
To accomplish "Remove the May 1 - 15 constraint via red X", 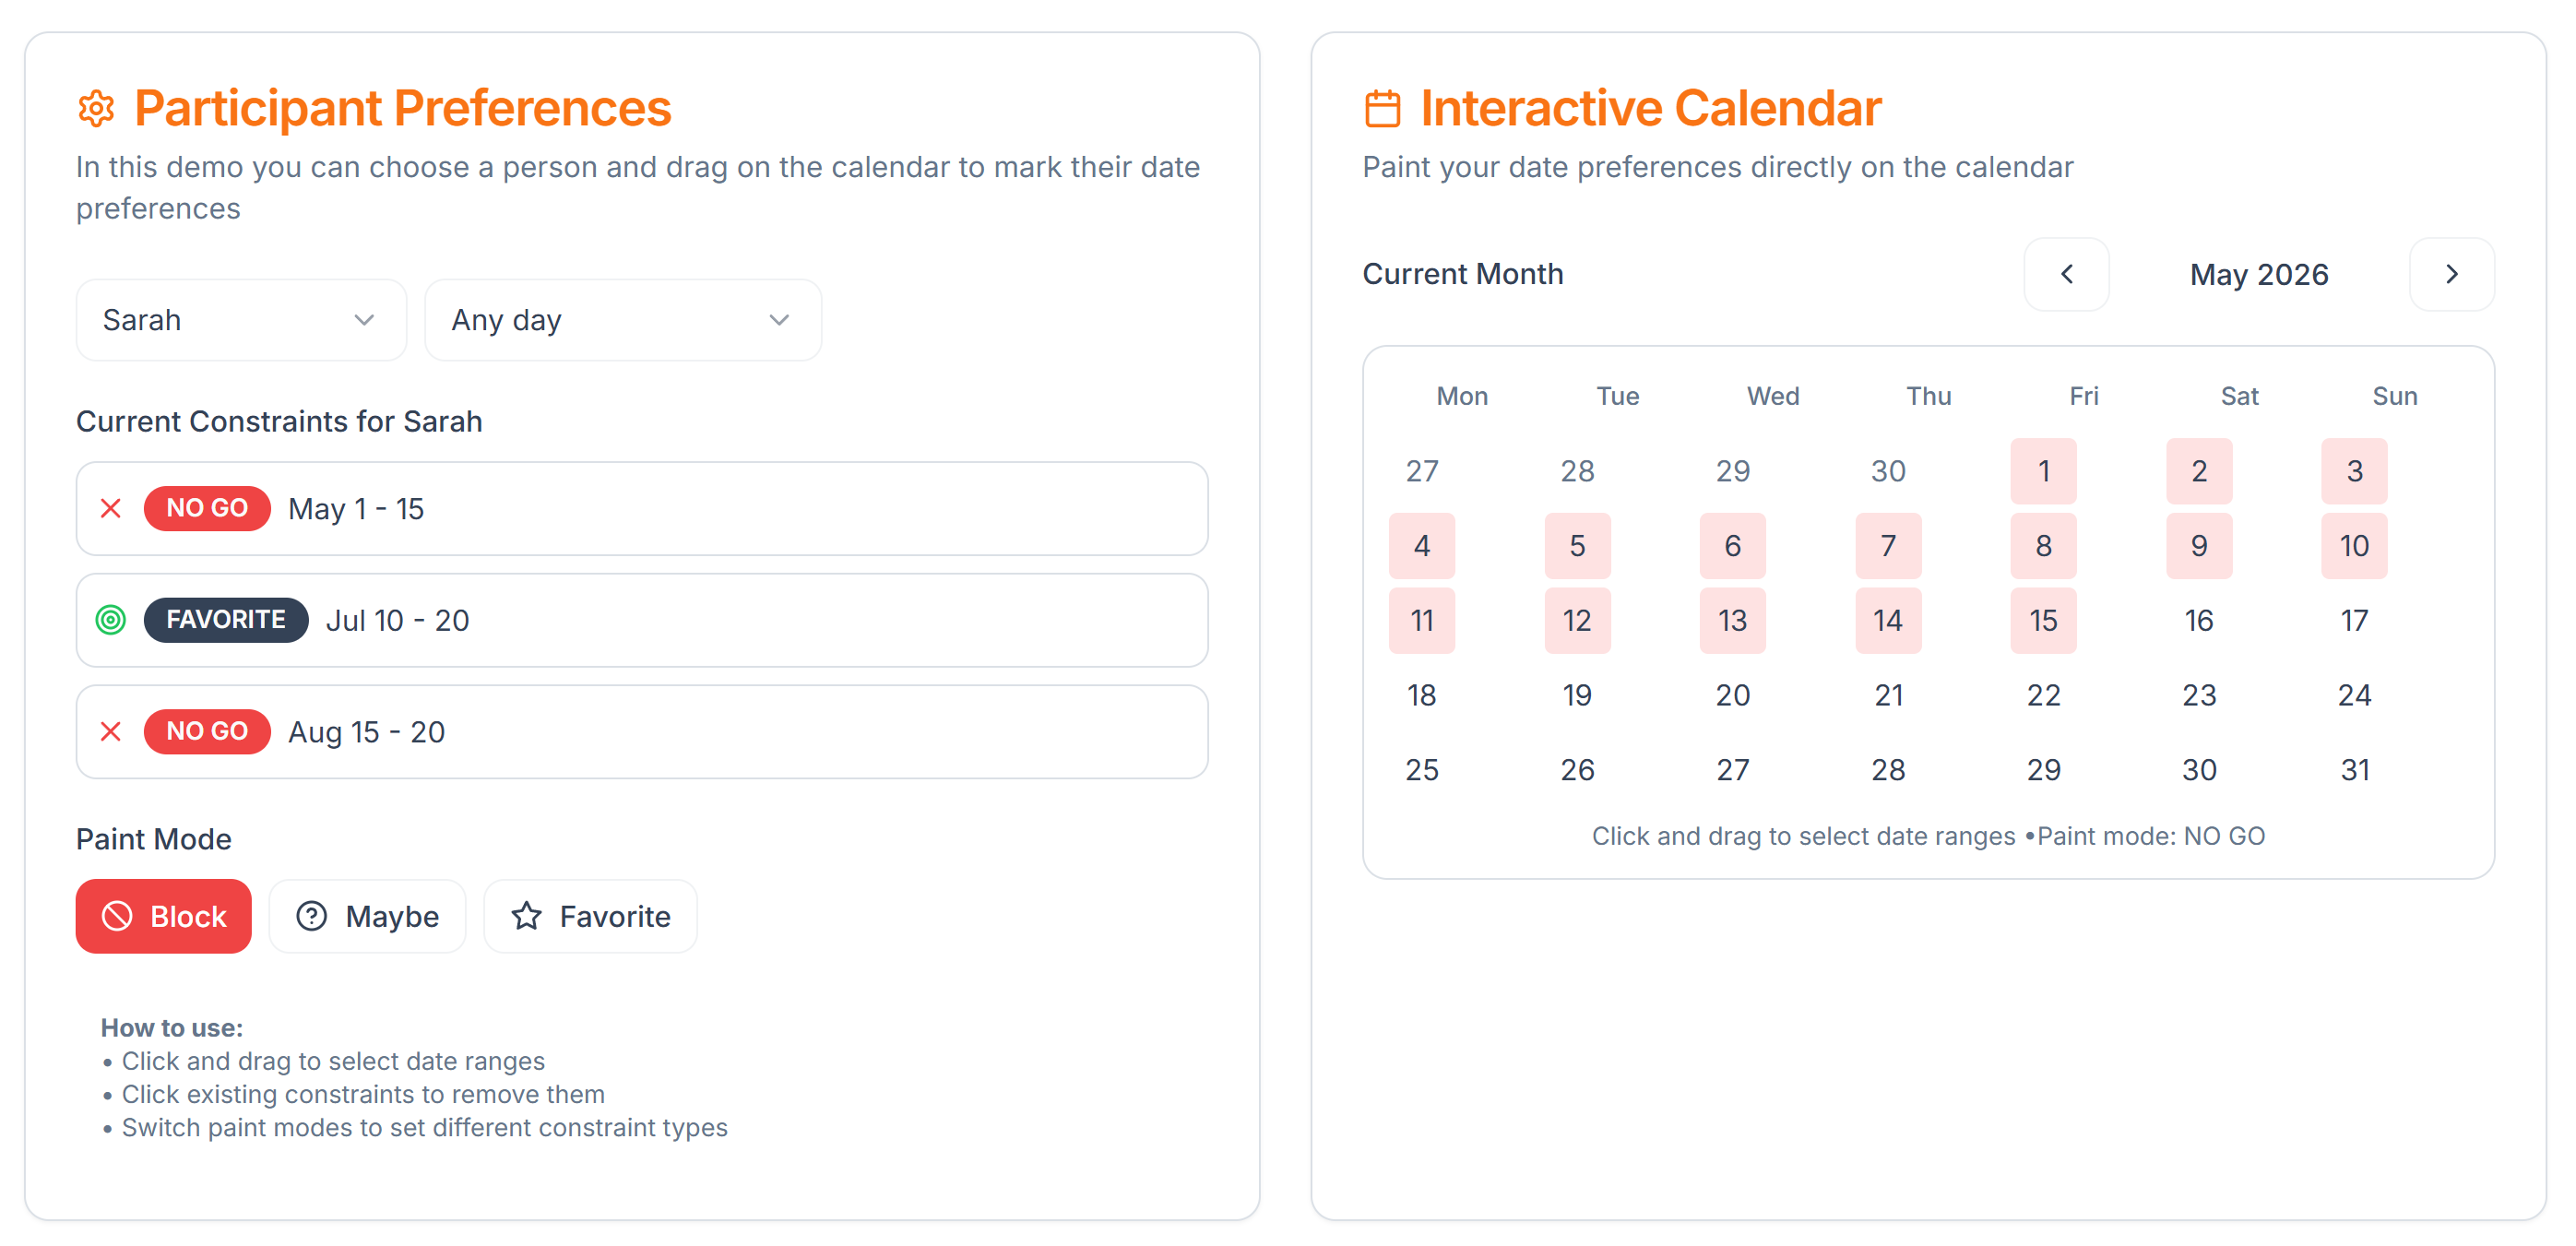I will pyautogui.click(x=111, y=508).
